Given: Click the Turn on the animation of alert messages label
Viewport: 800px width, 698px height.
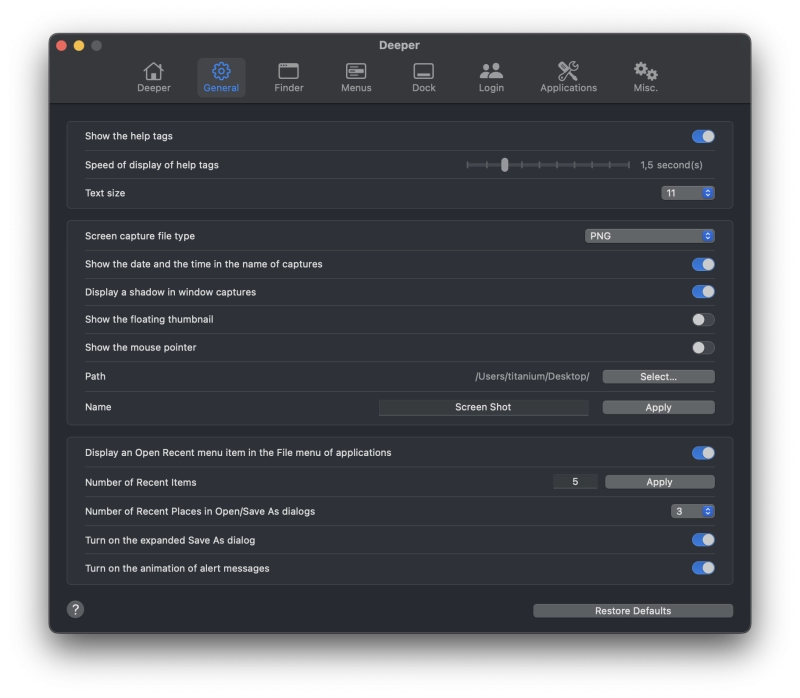Looking at the screenshot, I should pyautogui.click(x=177, y=568).
